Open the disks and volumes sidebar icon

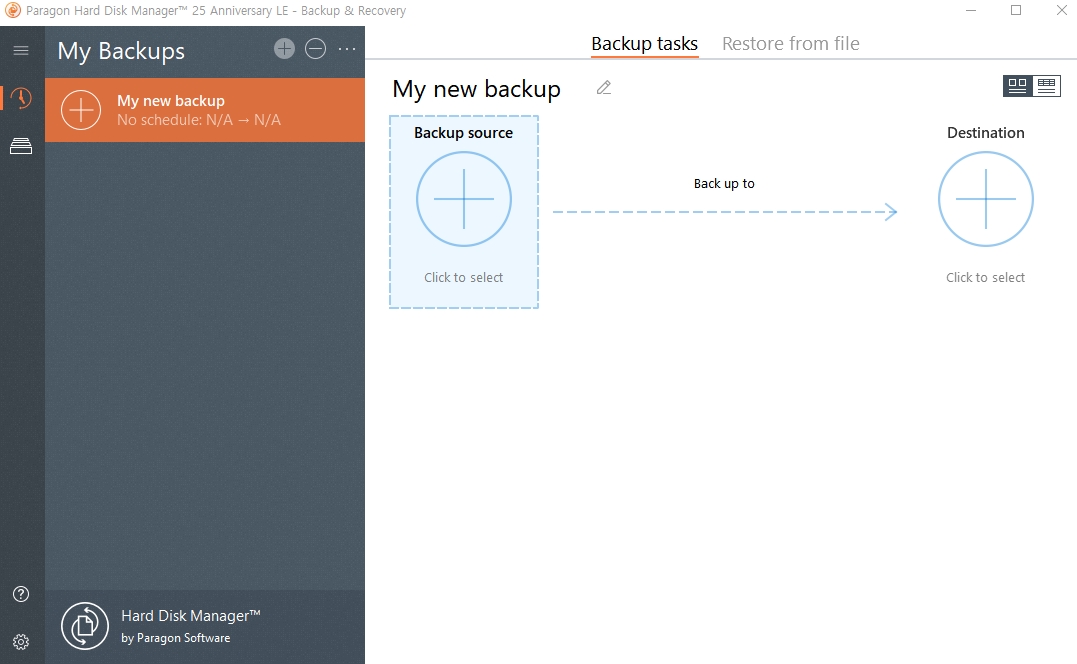[x=21, y=146]
